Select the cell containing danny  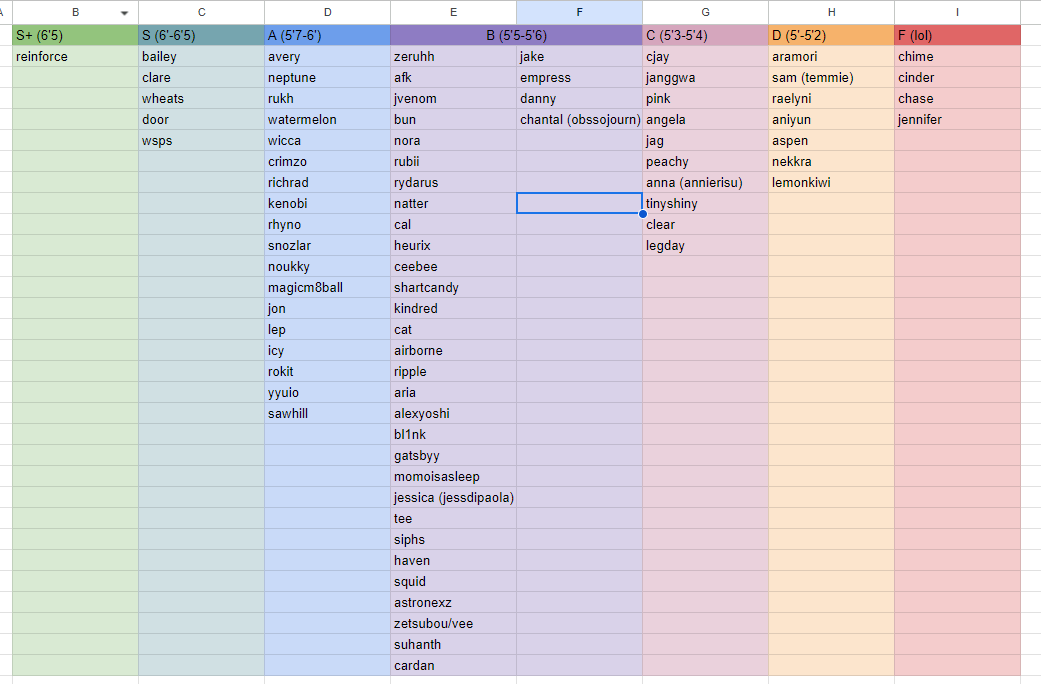(x=580, y=98)
